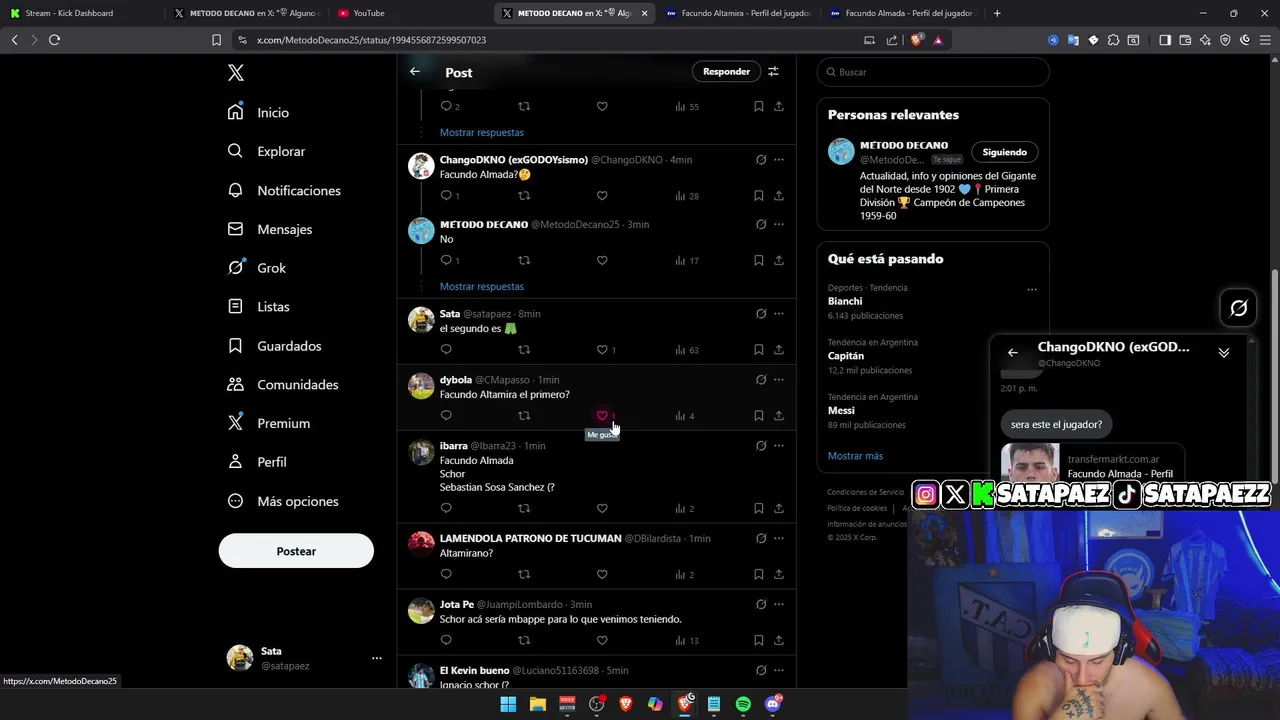Open Notificaciones in sidebar
The image size is (1280, 720).
click(x=284, y=191)
